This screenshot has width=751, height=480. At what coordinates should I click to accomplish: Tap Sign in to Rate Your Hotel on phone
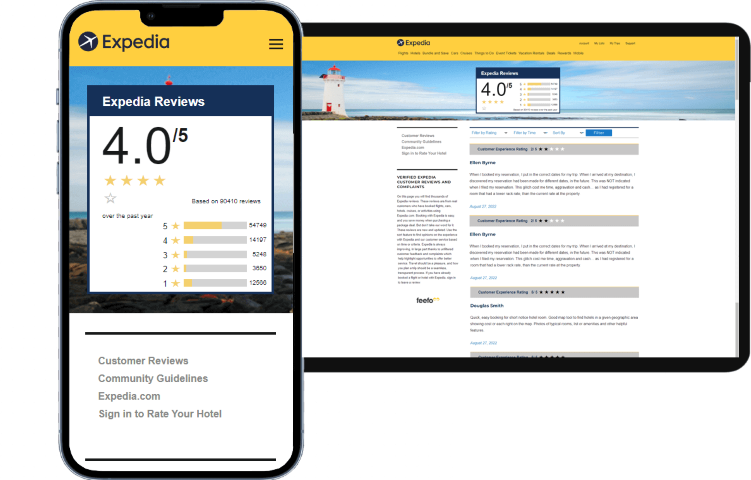coord(160,414)
